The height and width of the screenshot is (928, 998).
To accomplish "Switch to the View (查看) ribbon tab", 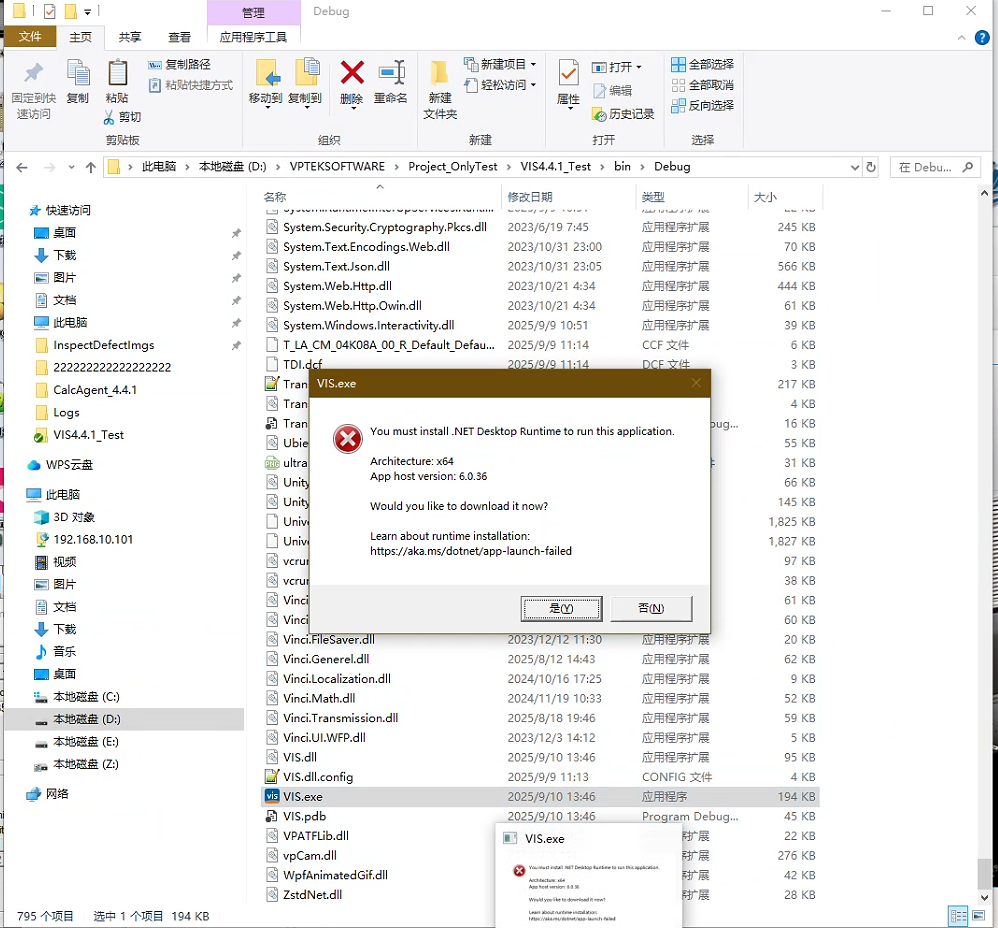I will pos(179,37).
